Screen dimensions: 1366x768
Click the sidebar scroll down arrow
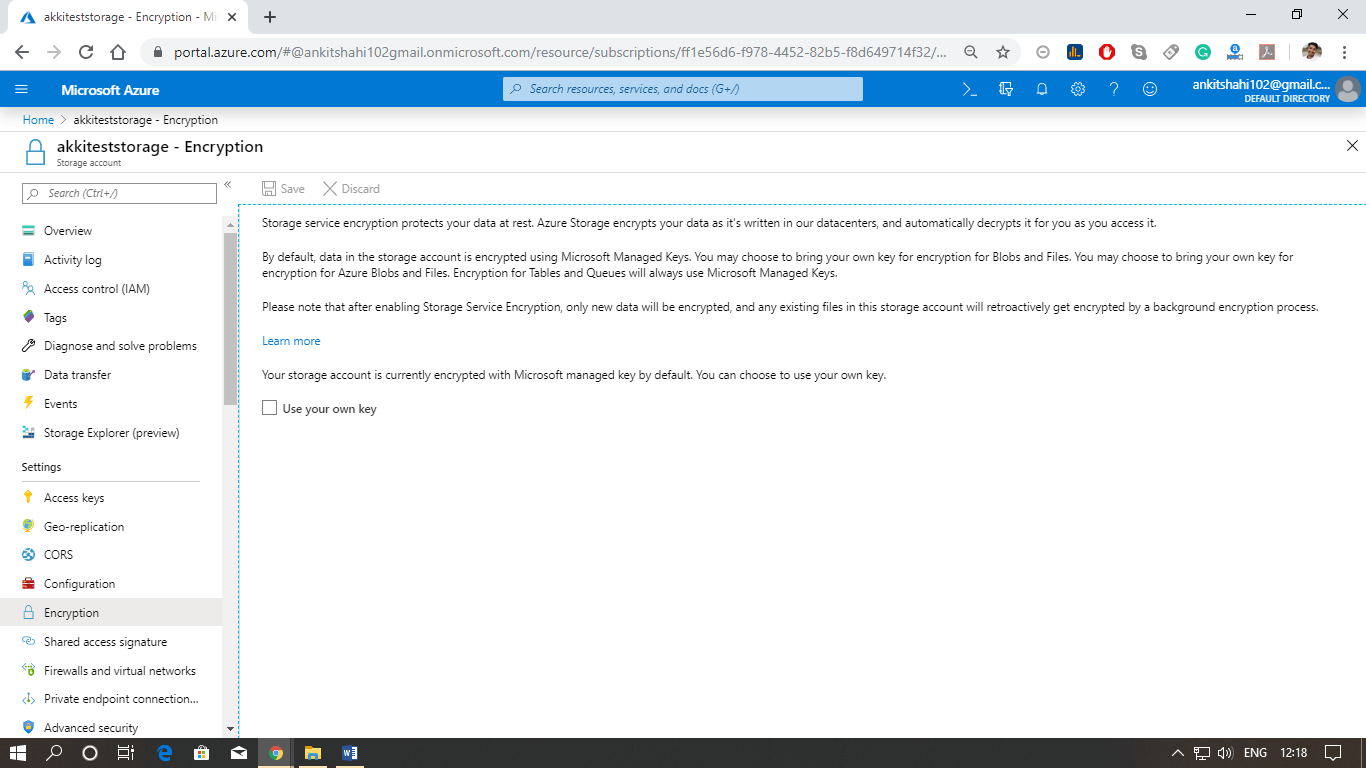tap(230, 729)
